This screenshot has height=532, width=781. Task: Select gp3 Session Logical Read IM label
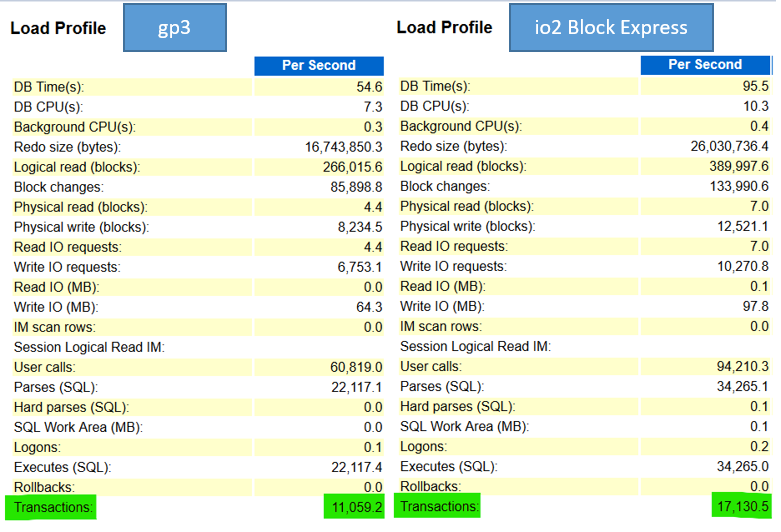click(89, 347)
